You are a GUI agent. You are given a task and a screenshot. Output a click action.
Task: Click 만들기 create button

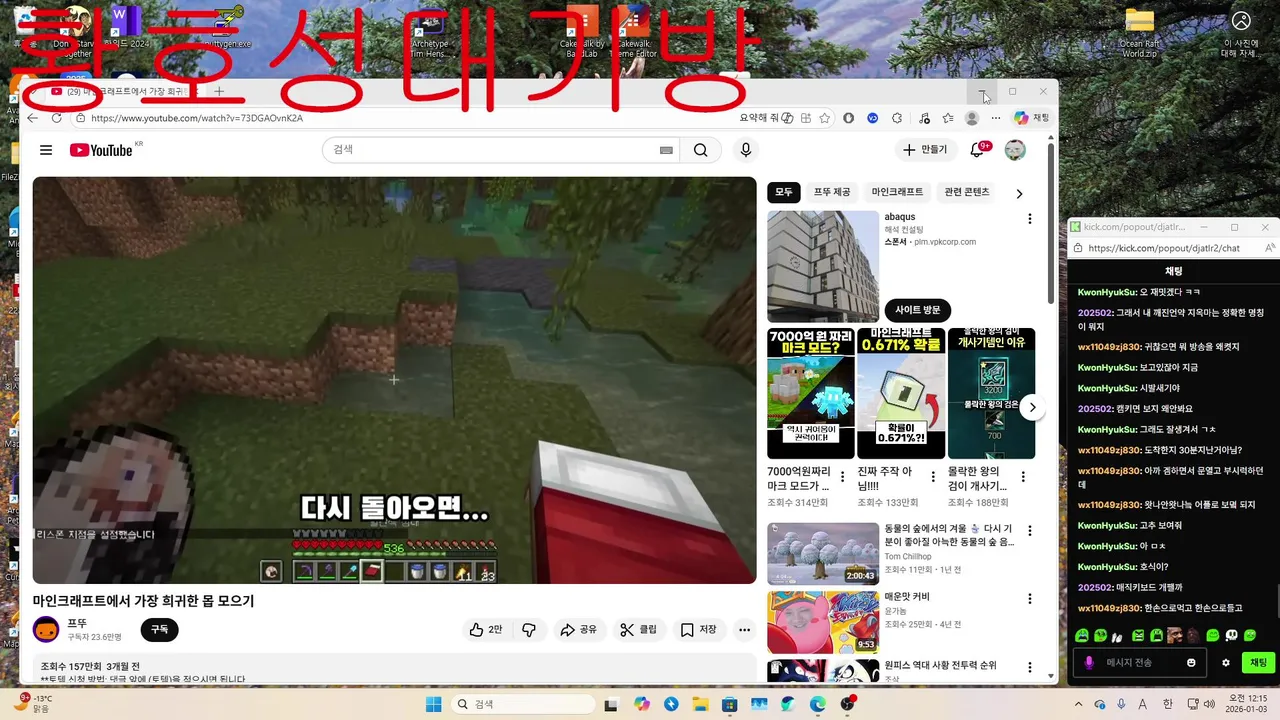[x=925, y=150]
